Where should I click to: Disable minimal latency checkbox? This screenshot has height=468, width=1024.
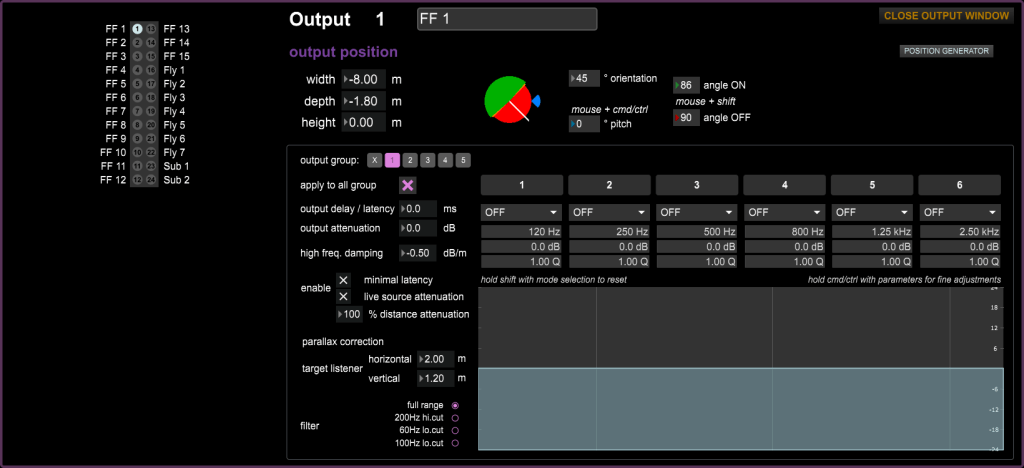(x=343, y=281)
